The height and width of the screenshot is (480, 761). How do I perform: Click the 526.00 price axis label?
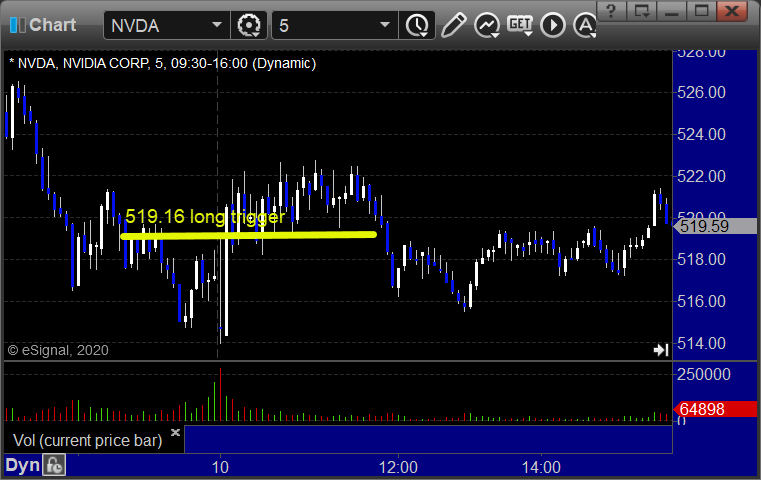click(701, 92)
